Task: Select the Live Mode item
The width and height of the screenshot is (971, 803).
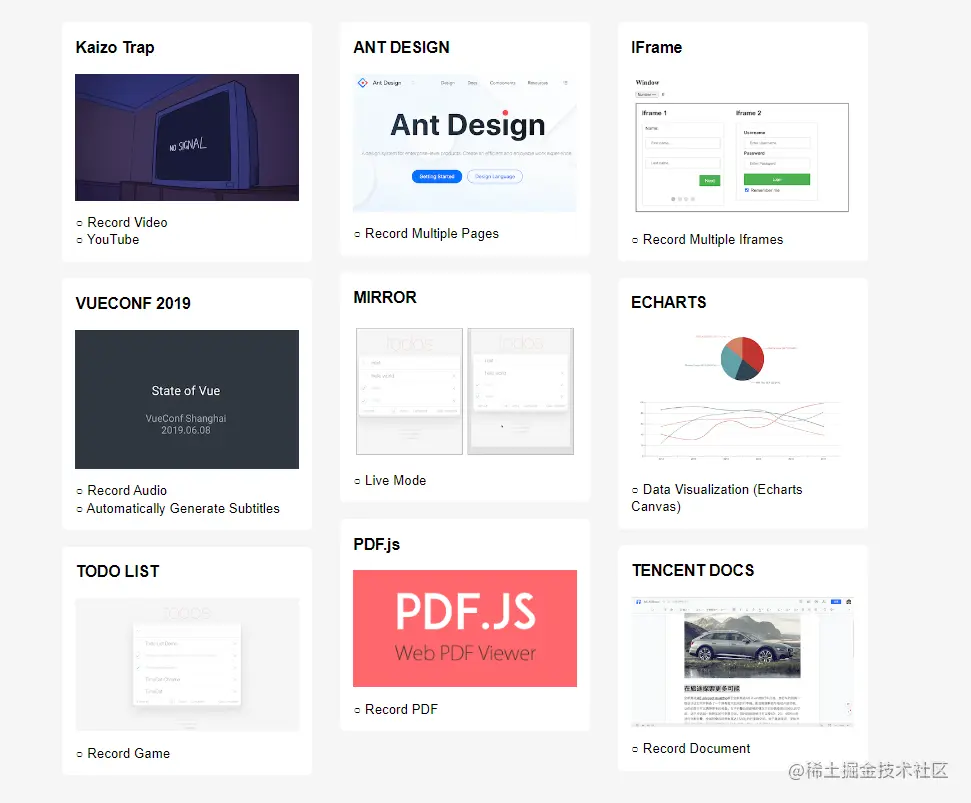Action: click(395, 480)
